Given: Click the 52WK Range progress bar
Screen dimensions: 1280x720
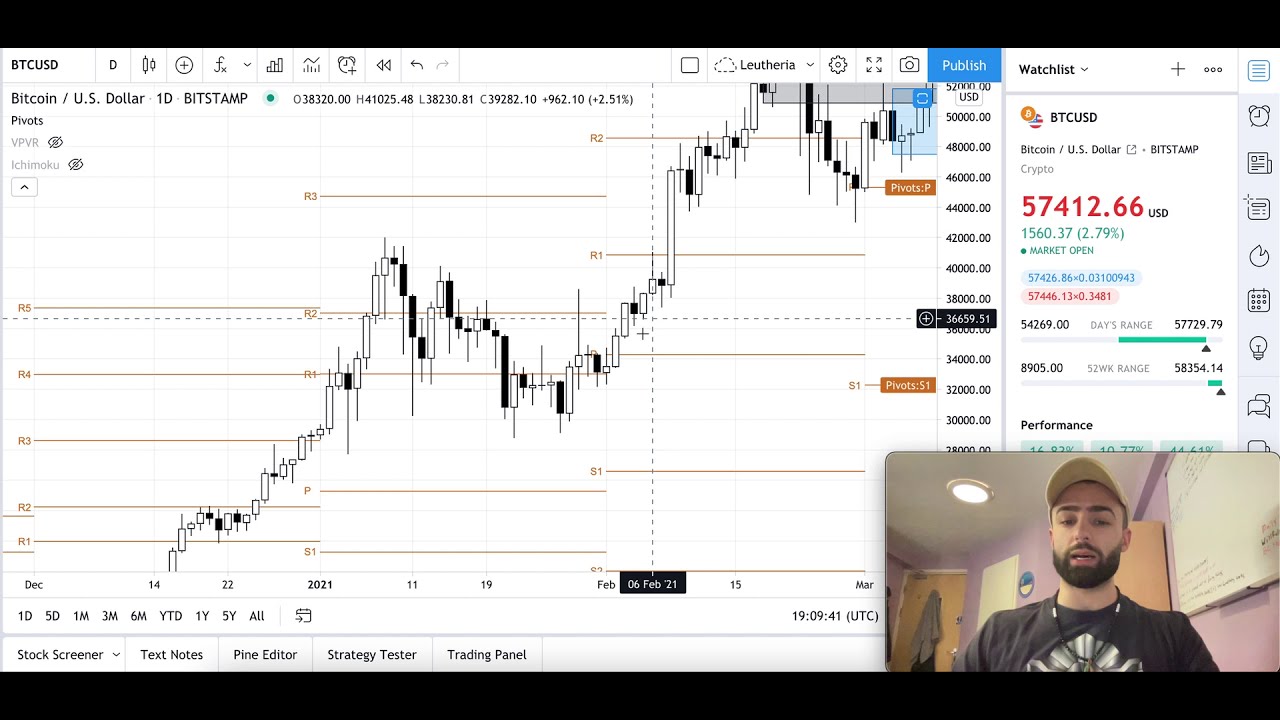Looking at the screenshot, I should pos(1121,383).
